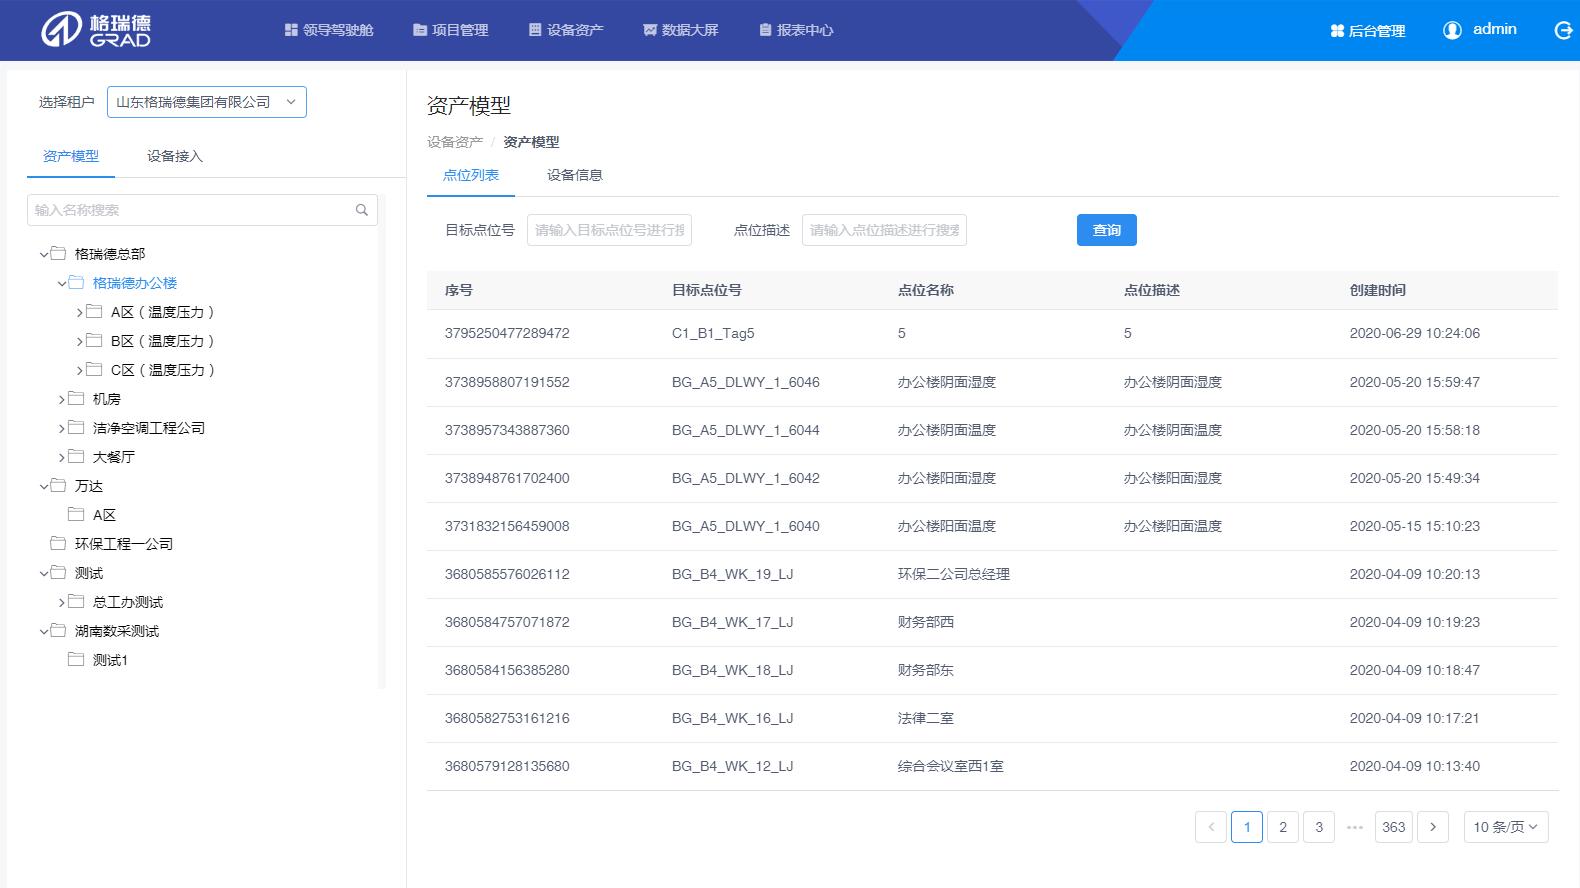Screen dimensions: 1580x888
Task: Expand the 洁净空调工程公司 node
Action: (62, 429)
